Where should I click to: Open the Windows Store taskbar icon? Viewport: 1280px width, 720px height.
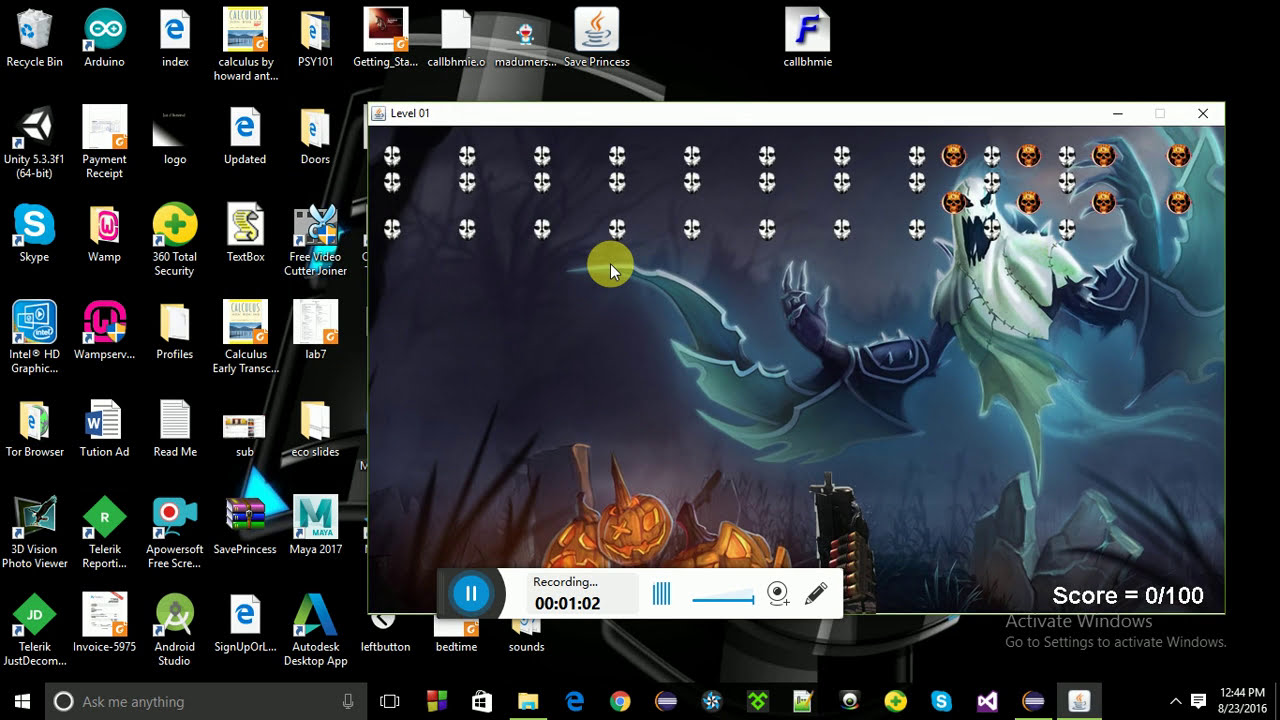point(481,701)
